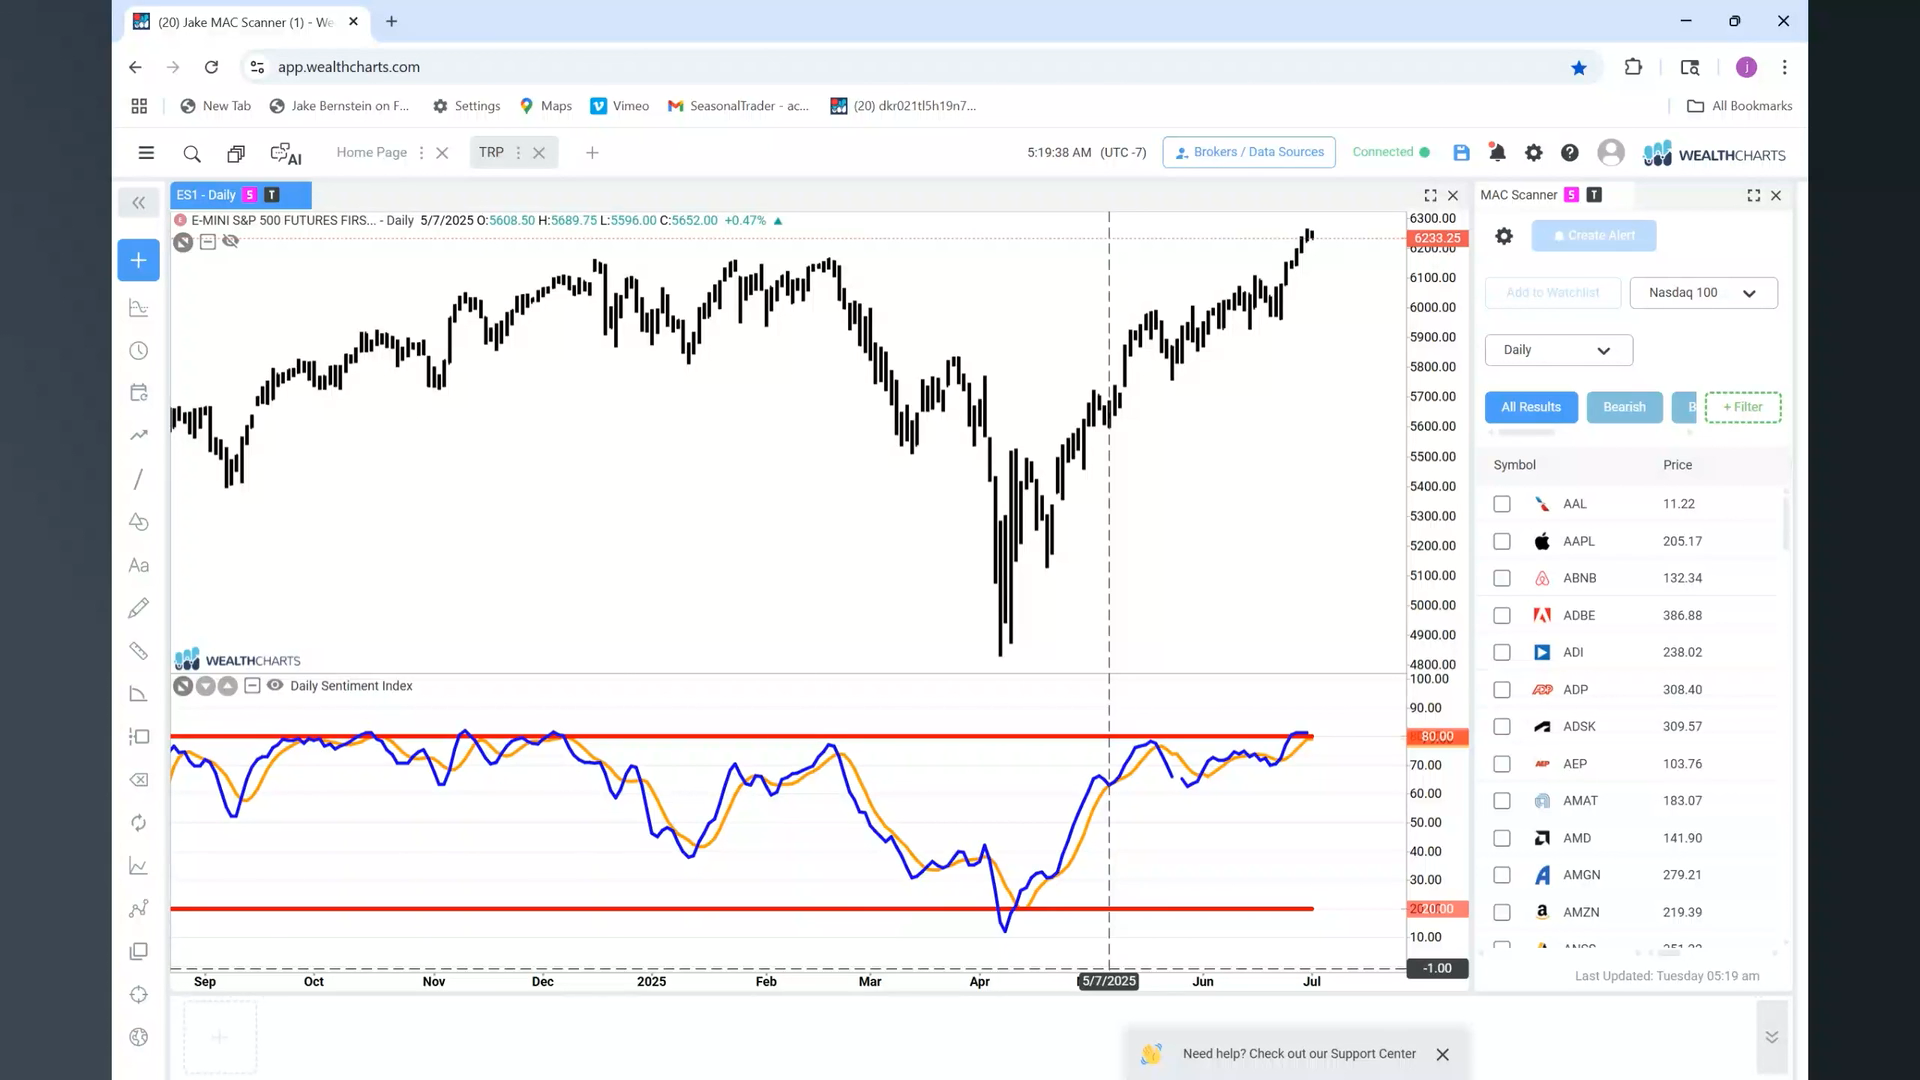Image resolution: width=1920 pixels, height=1080 pixels.
Task: Move sentiment indicator pane down
Action: click(206, 686)
